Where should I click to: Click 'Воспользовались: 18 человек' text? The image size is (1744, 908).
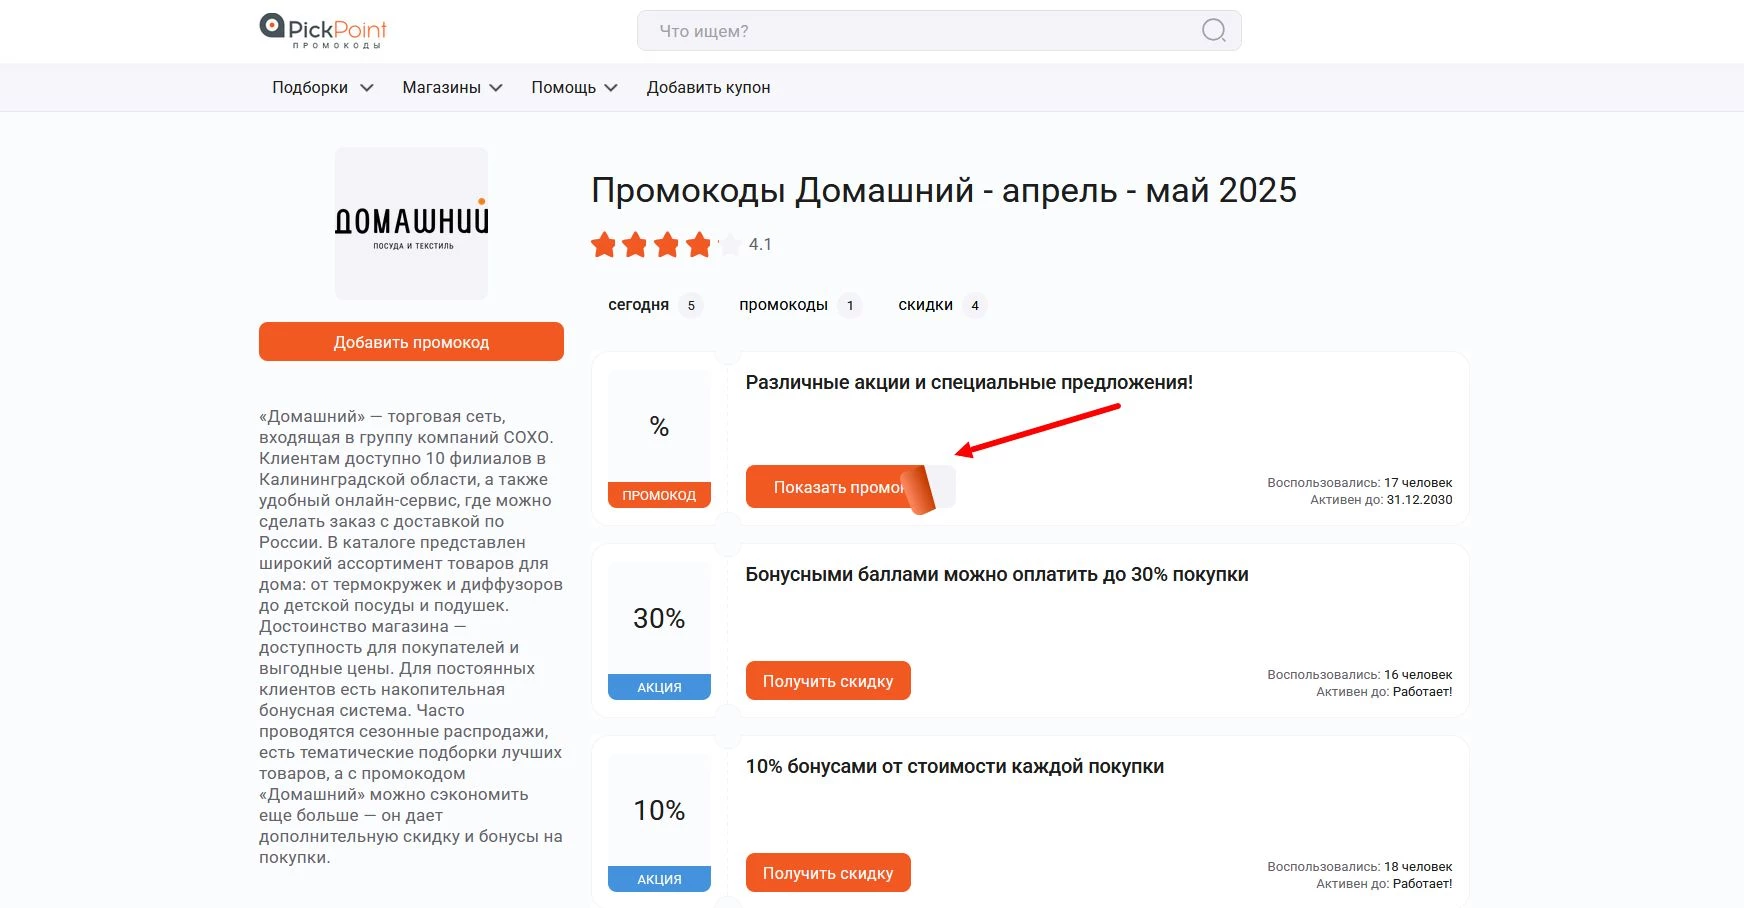pos(1360,867)
